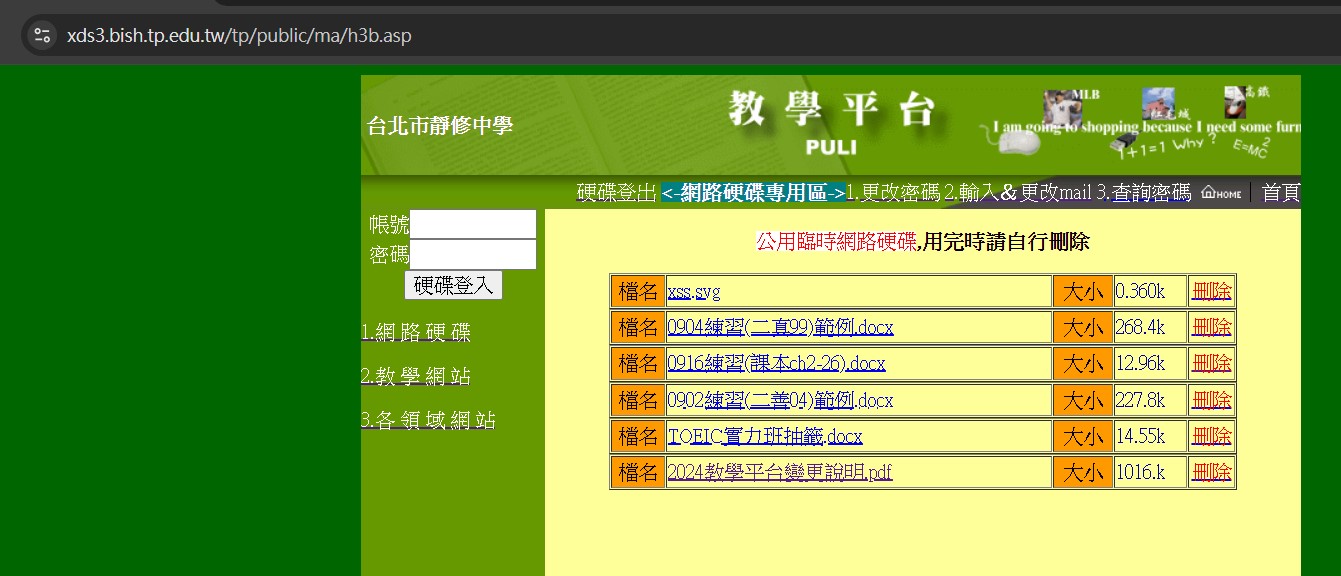
Task: Open 0904練習(二真99)範例.docx file
Action: [x=780, y=328]
